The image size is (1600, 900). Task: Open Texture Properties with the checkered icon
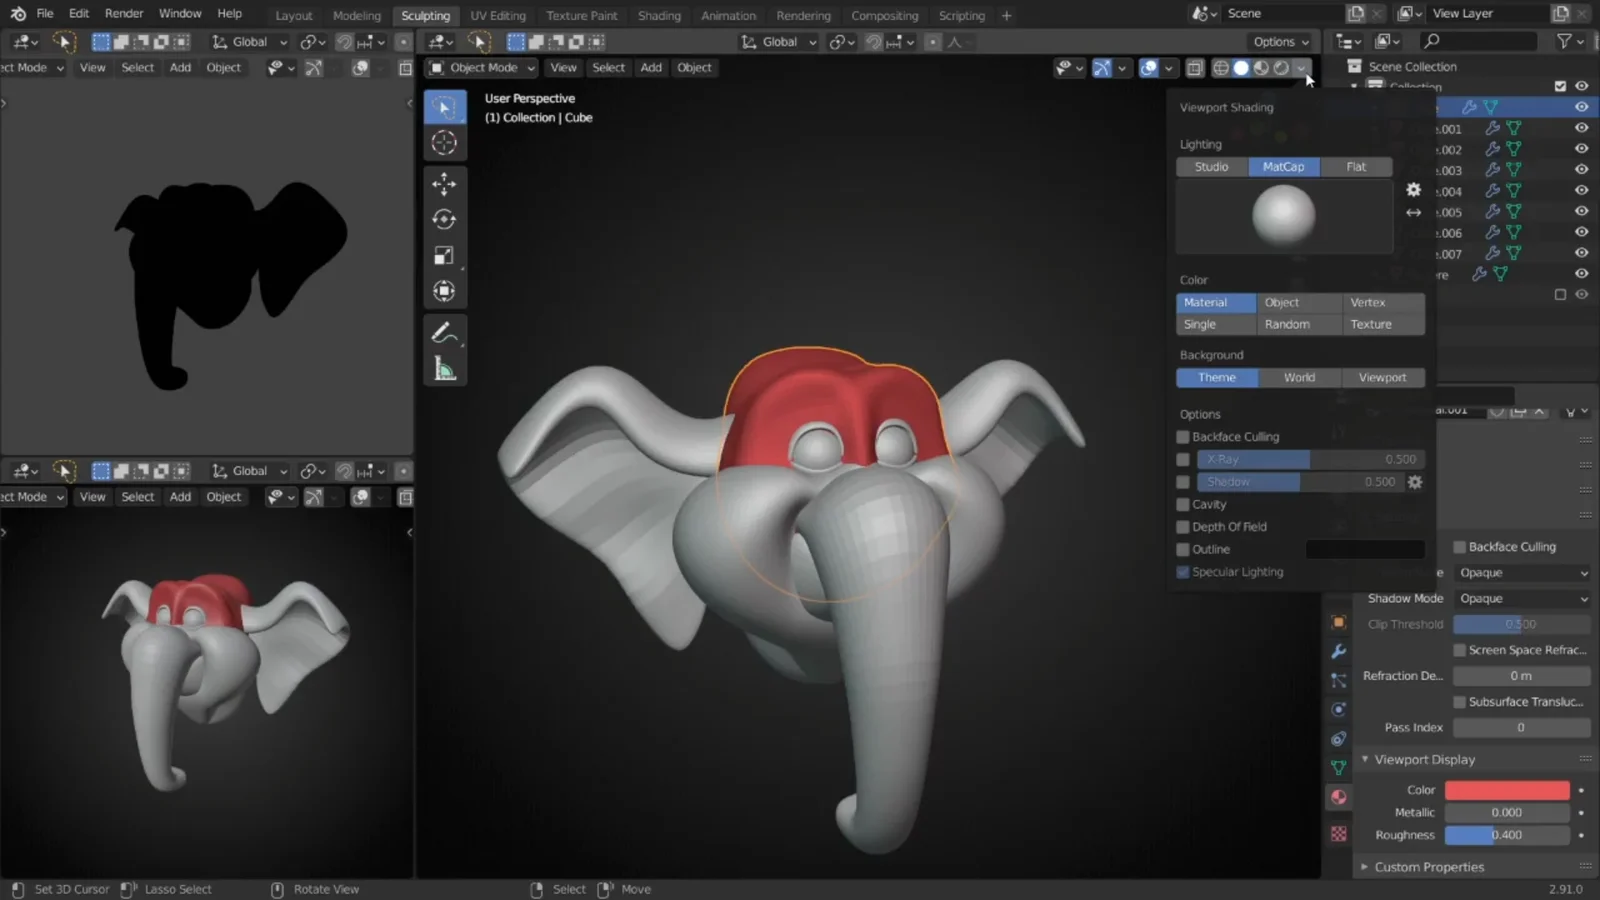[x=1339, y=833]
